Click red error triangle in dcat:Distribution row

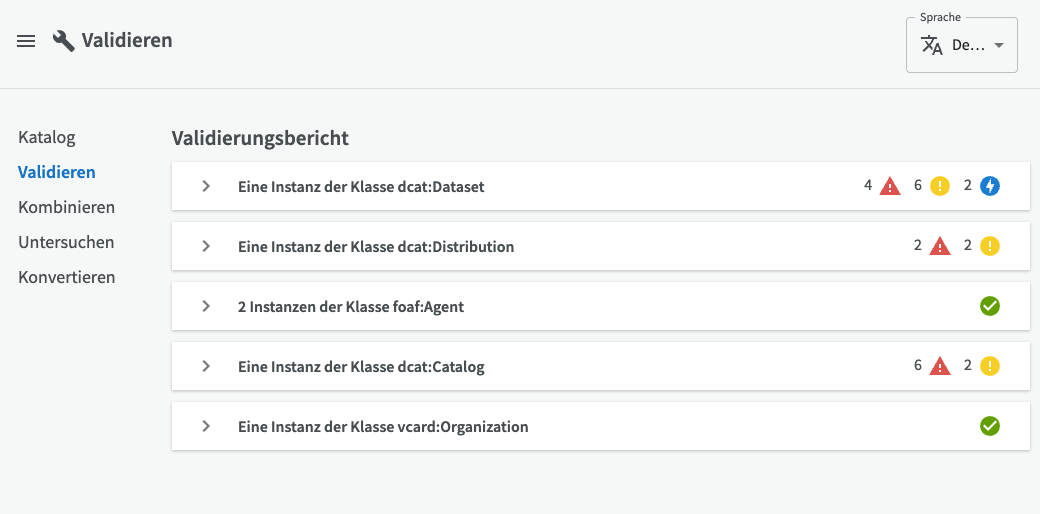pos(940,246)
